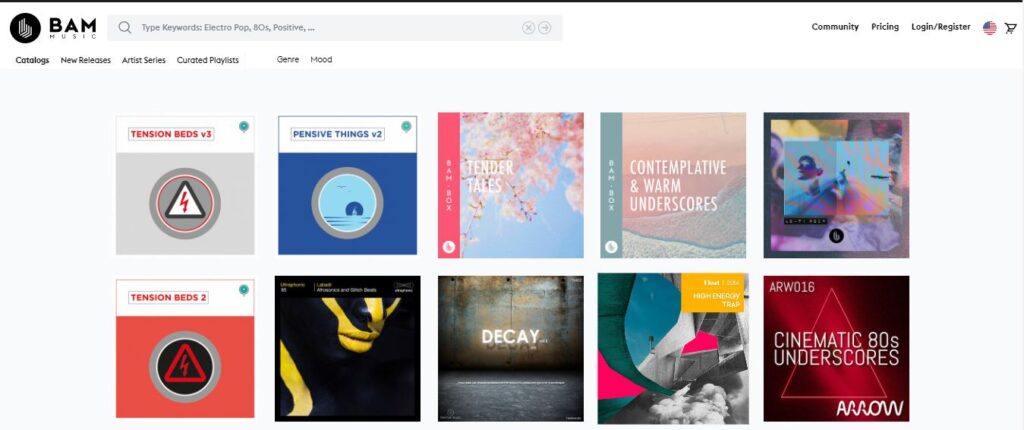Viewport: 1024px width, 430px height.
Task: Click the teal badge on Tension Beds v3
Action: 244,126
